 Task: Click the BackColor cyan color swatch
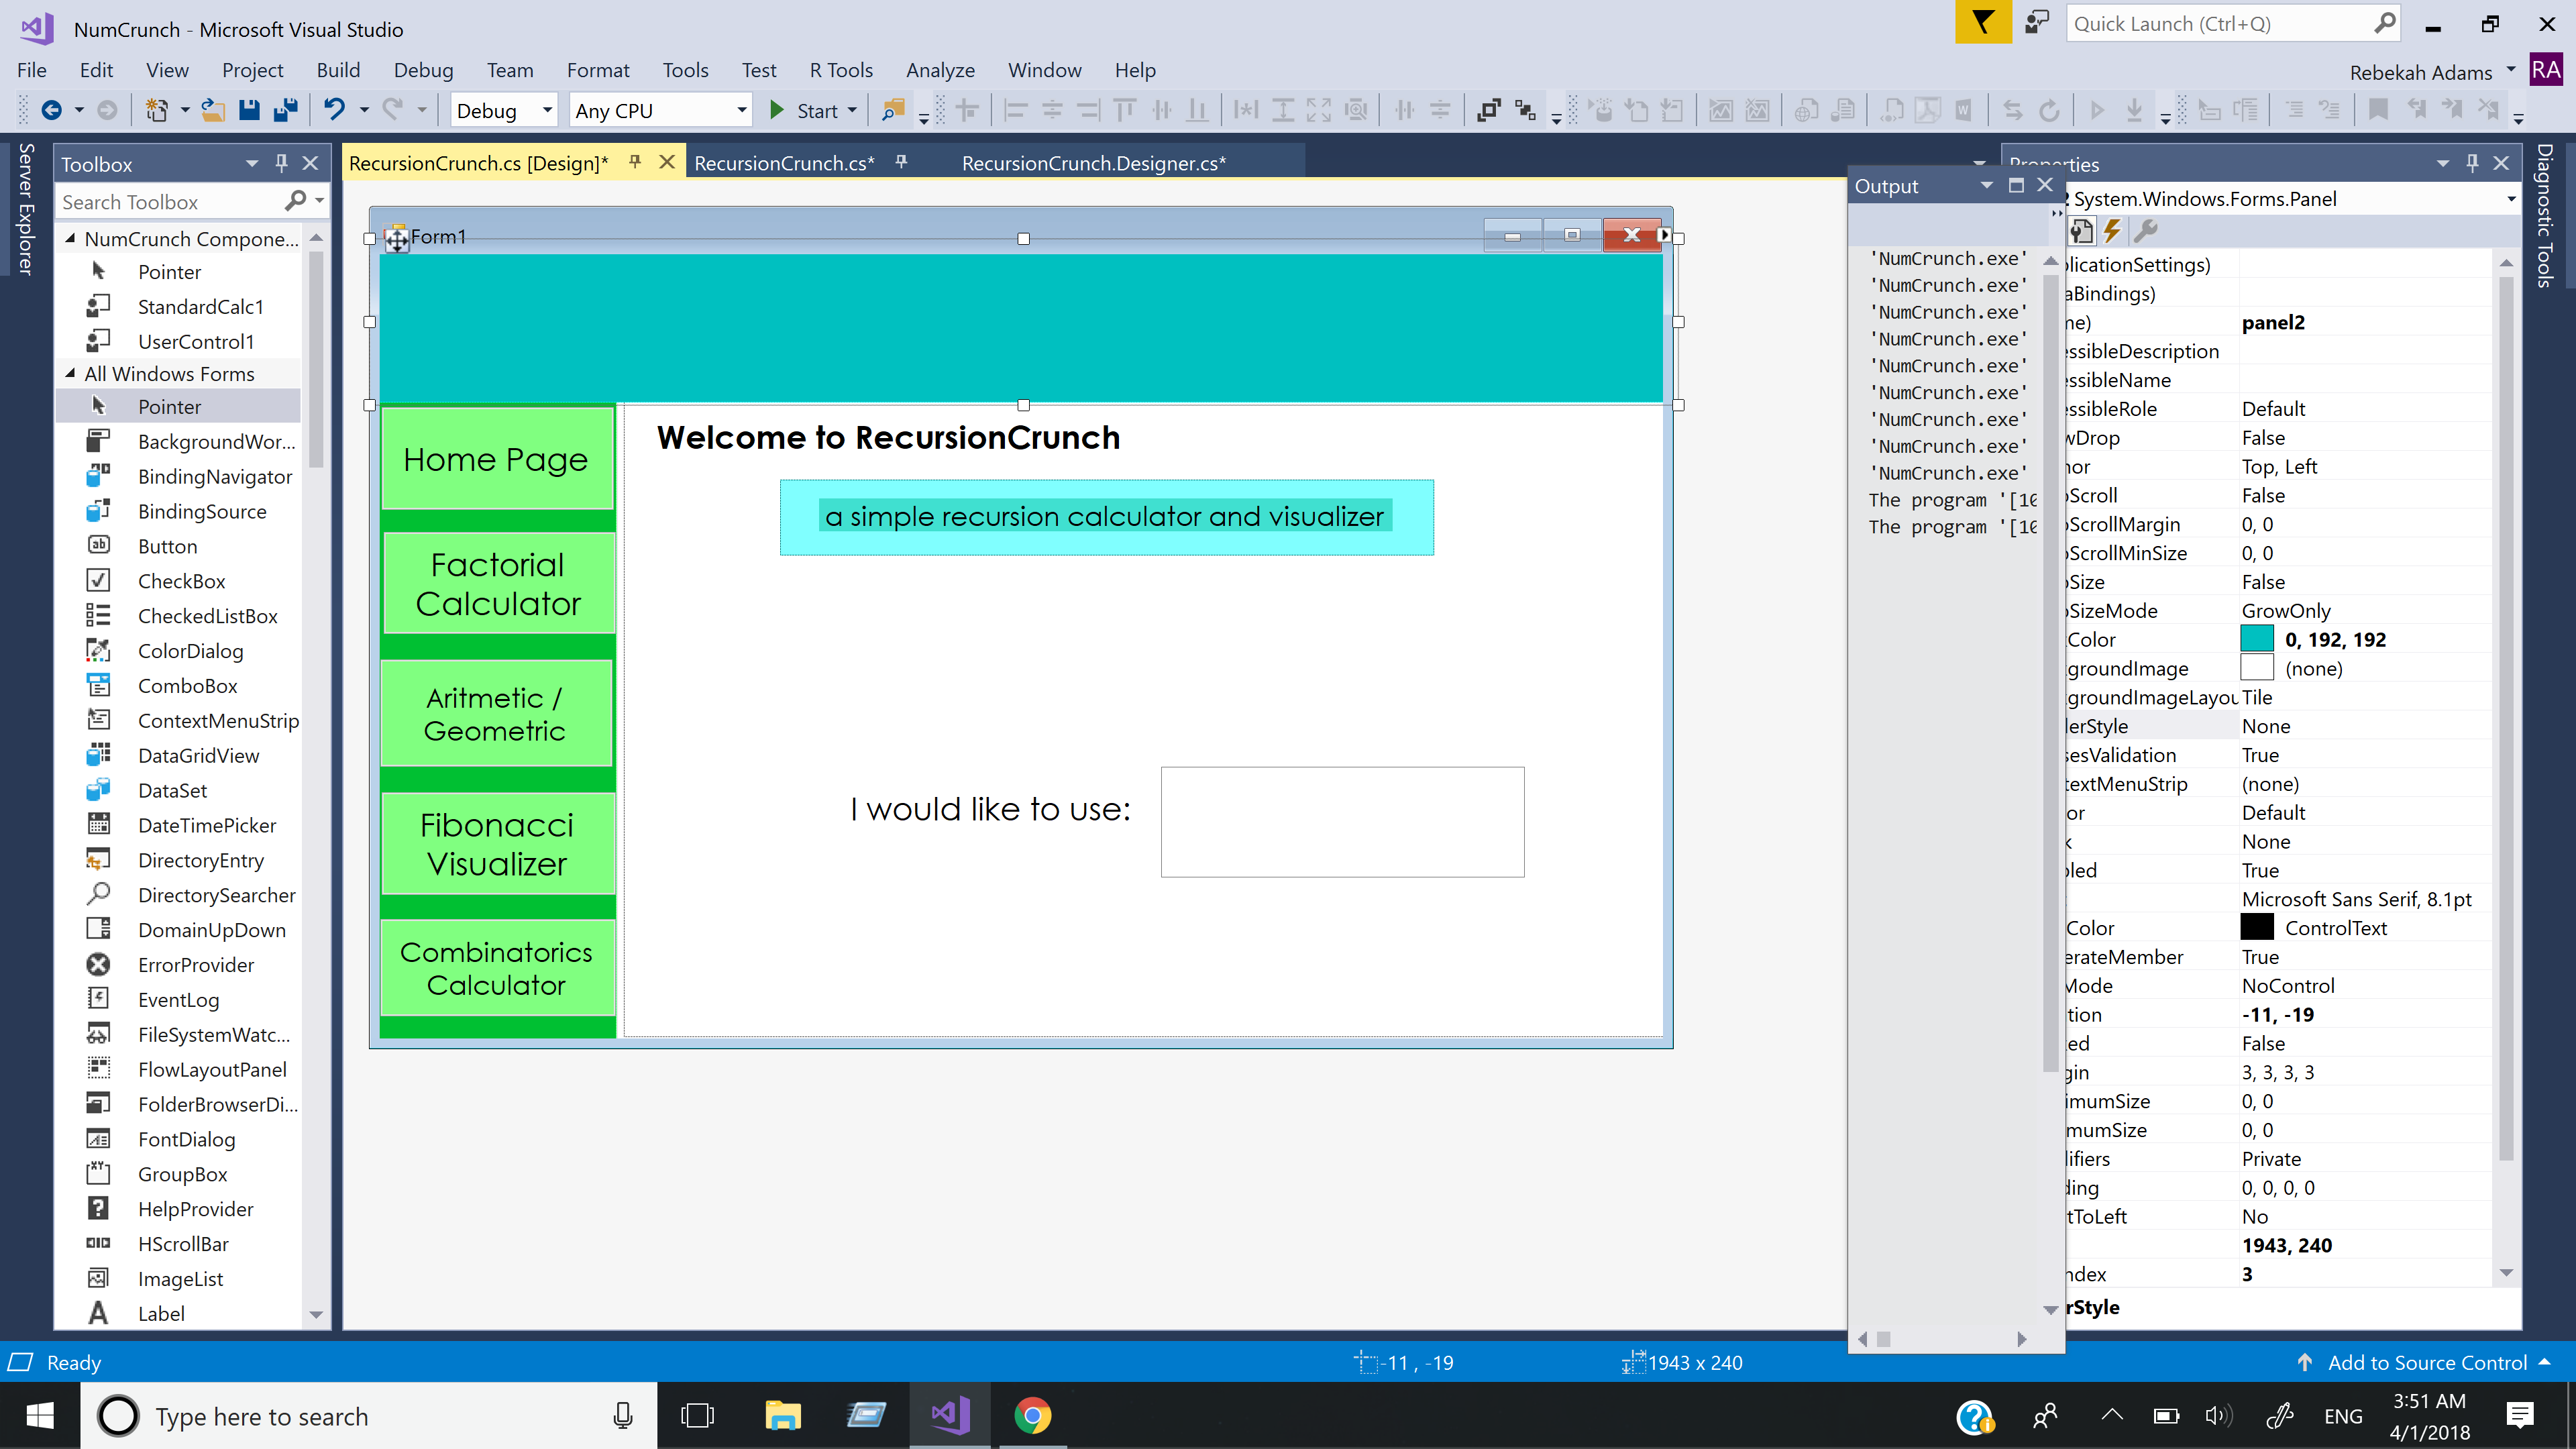point(2257,639)
